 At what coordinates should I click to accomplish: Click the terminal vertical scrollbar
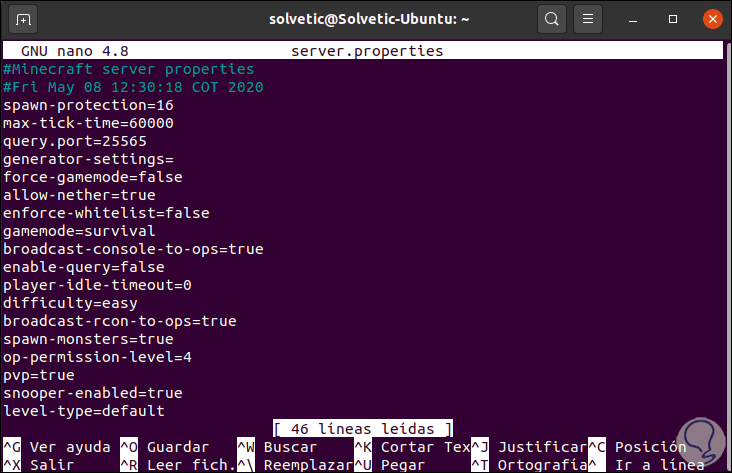click(x=727, y=257)
